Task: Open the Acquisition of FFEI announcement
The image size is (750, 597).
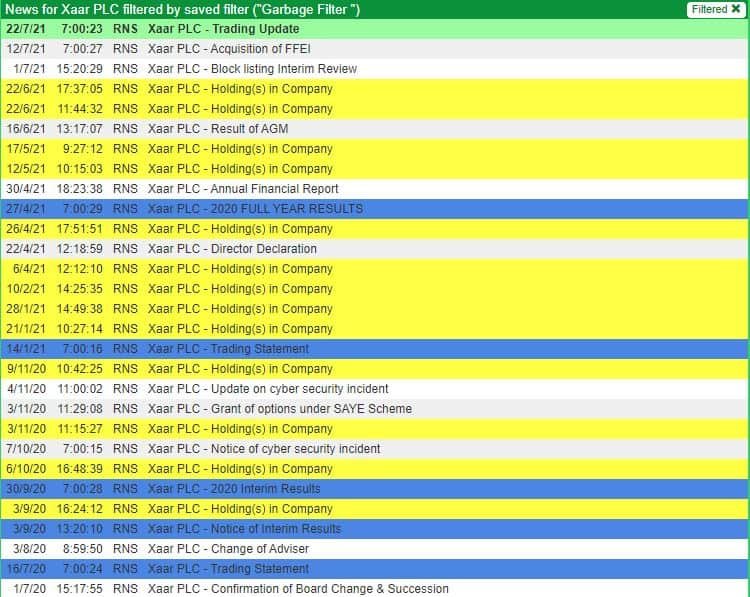Action: [x=375, y=49]
